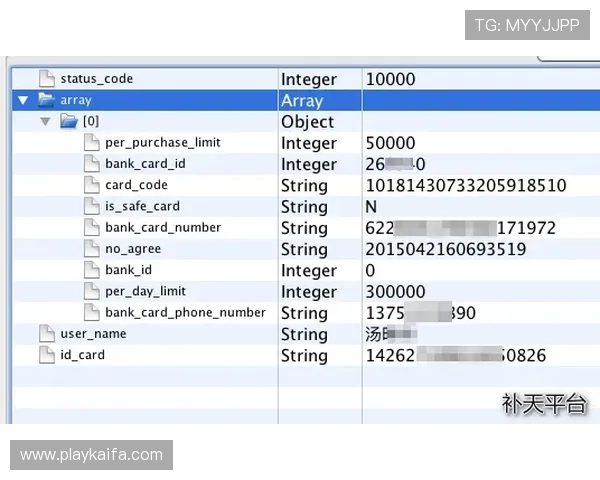The height and width of the screenshot is (480, 600).
Task: Select the bank_id entry in tree
Action: click(128, 270)
